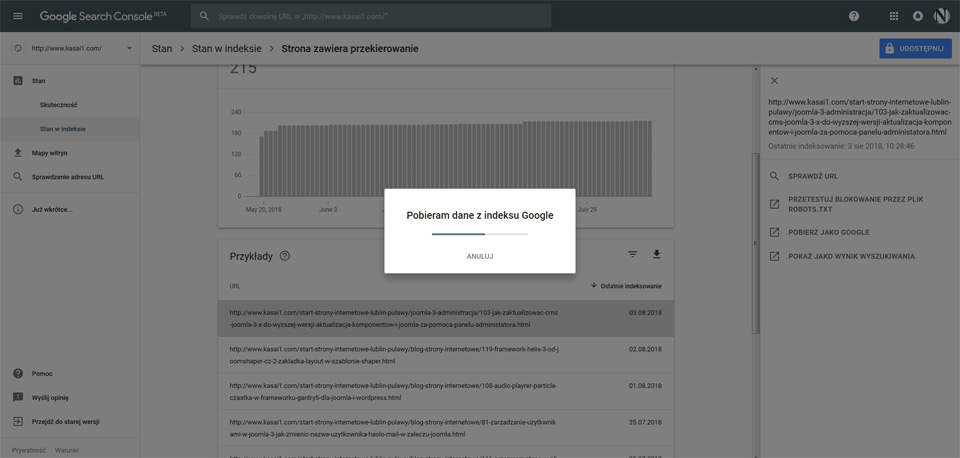Open the Help question mark icon in header
Screen dimensions: 960x458
(854, 16)
